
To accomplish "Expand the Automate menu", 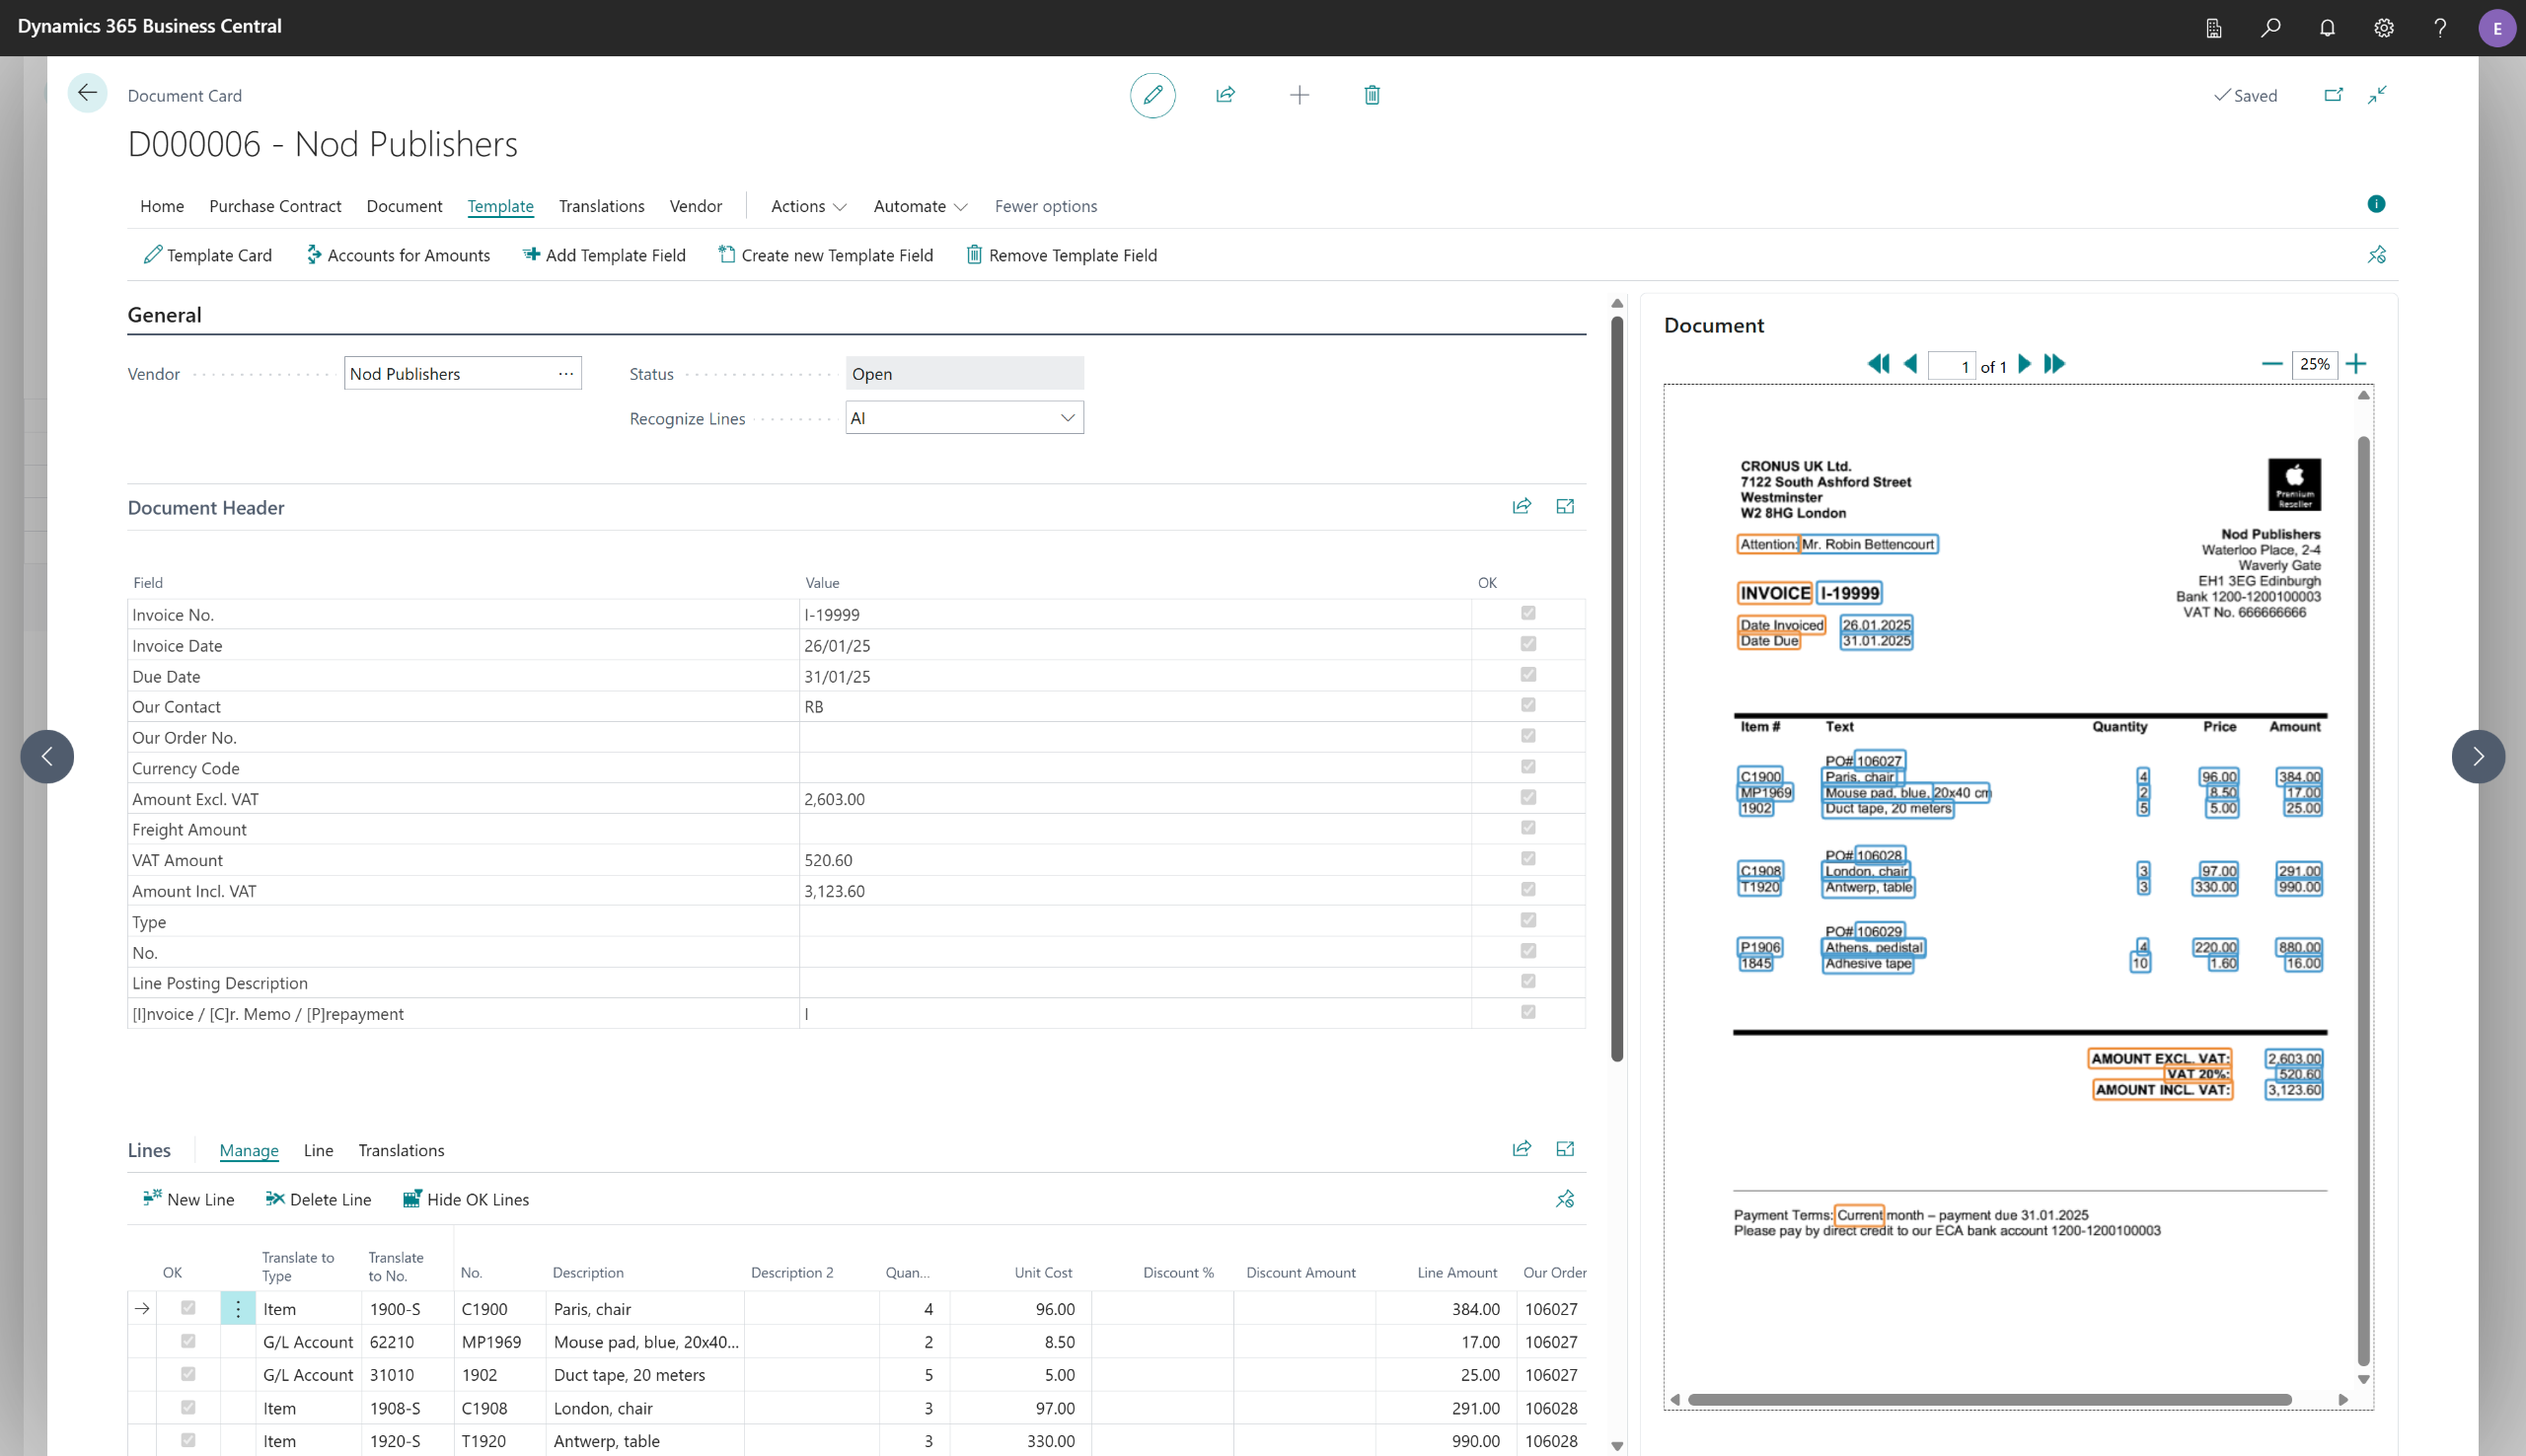I will (x=919, y=206).
